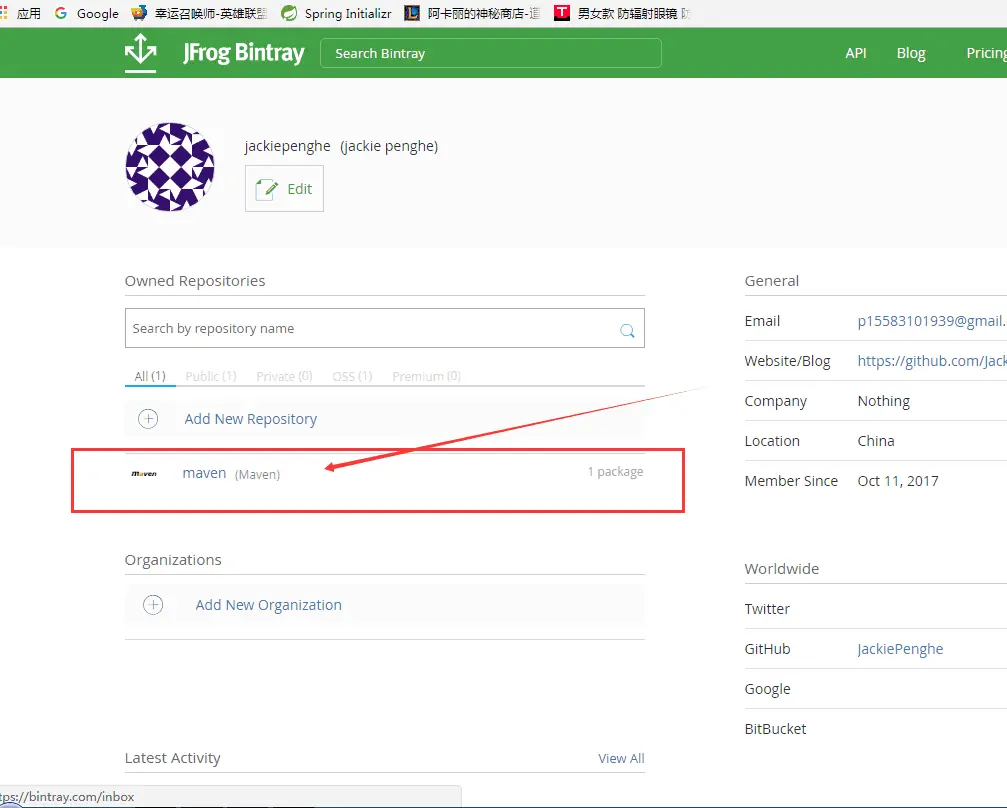Click the Edit profile button
The height and width of the screenshot is (808, 1007).
coord(284,189)
